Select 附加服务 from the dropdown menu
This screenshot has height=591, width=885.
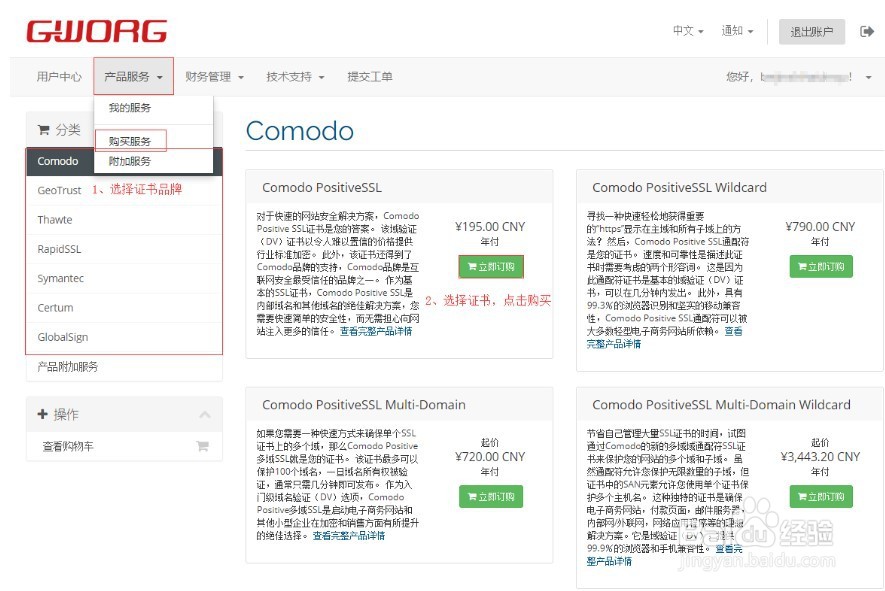point(130,161)
